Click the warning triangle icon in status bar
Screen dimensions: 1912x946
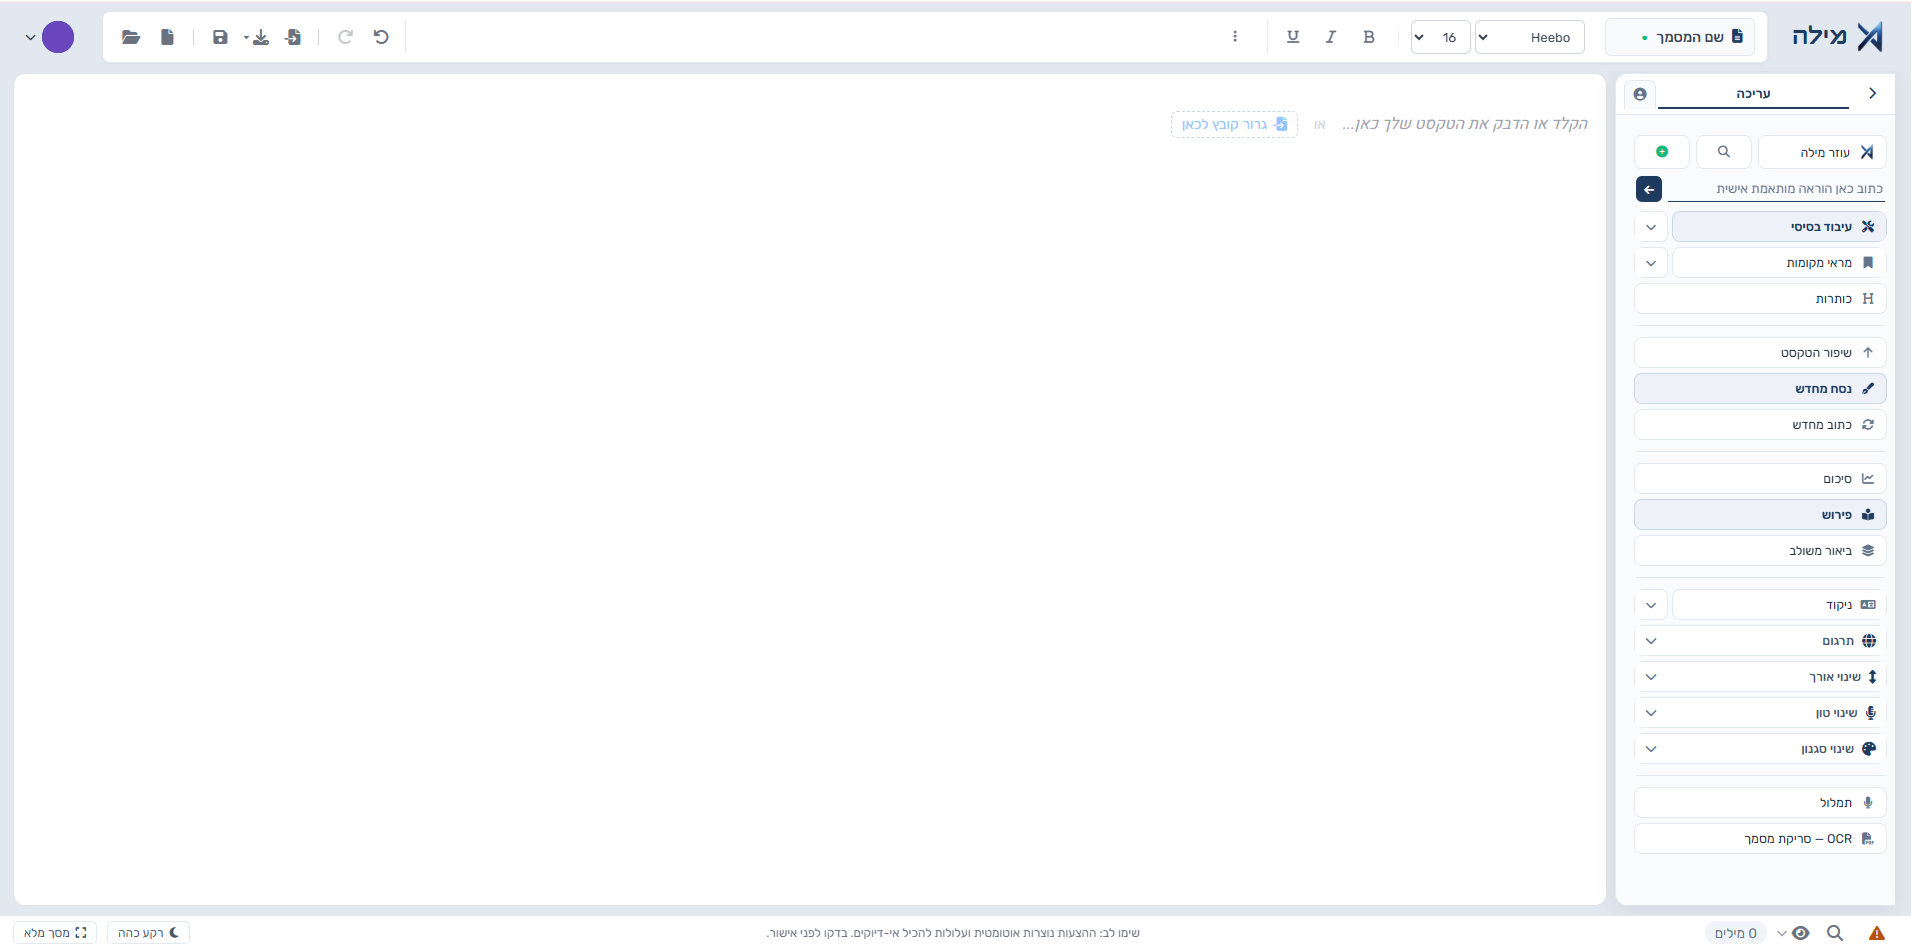pyautogui.click(x=1877, y=933)
